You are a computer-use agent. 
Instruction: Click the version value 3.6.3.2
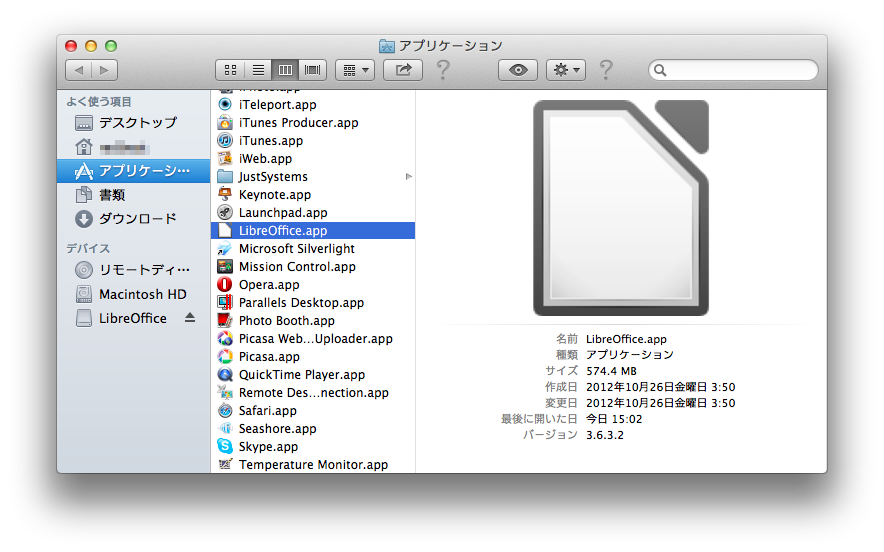(x=605, y=435)
